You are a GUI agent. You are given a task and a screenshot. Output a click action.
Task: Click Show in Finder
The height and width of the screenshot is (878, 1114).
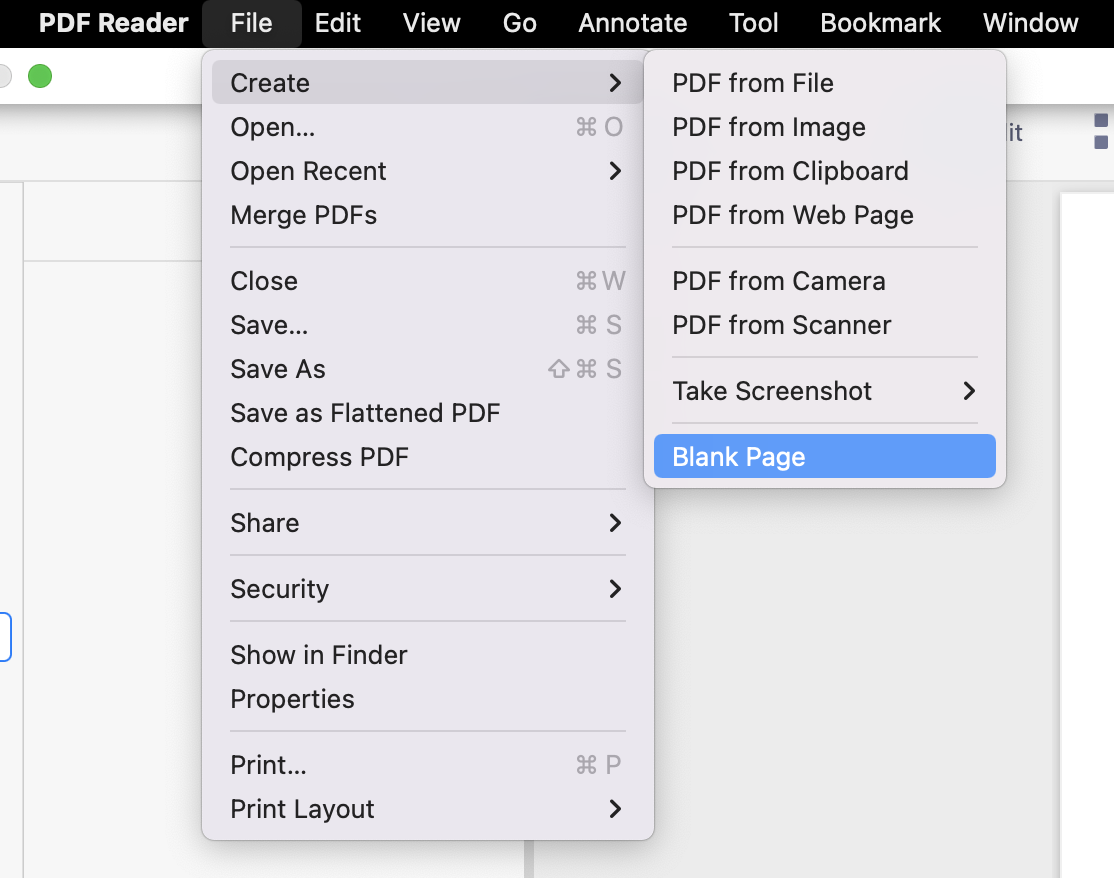(318, 655)
